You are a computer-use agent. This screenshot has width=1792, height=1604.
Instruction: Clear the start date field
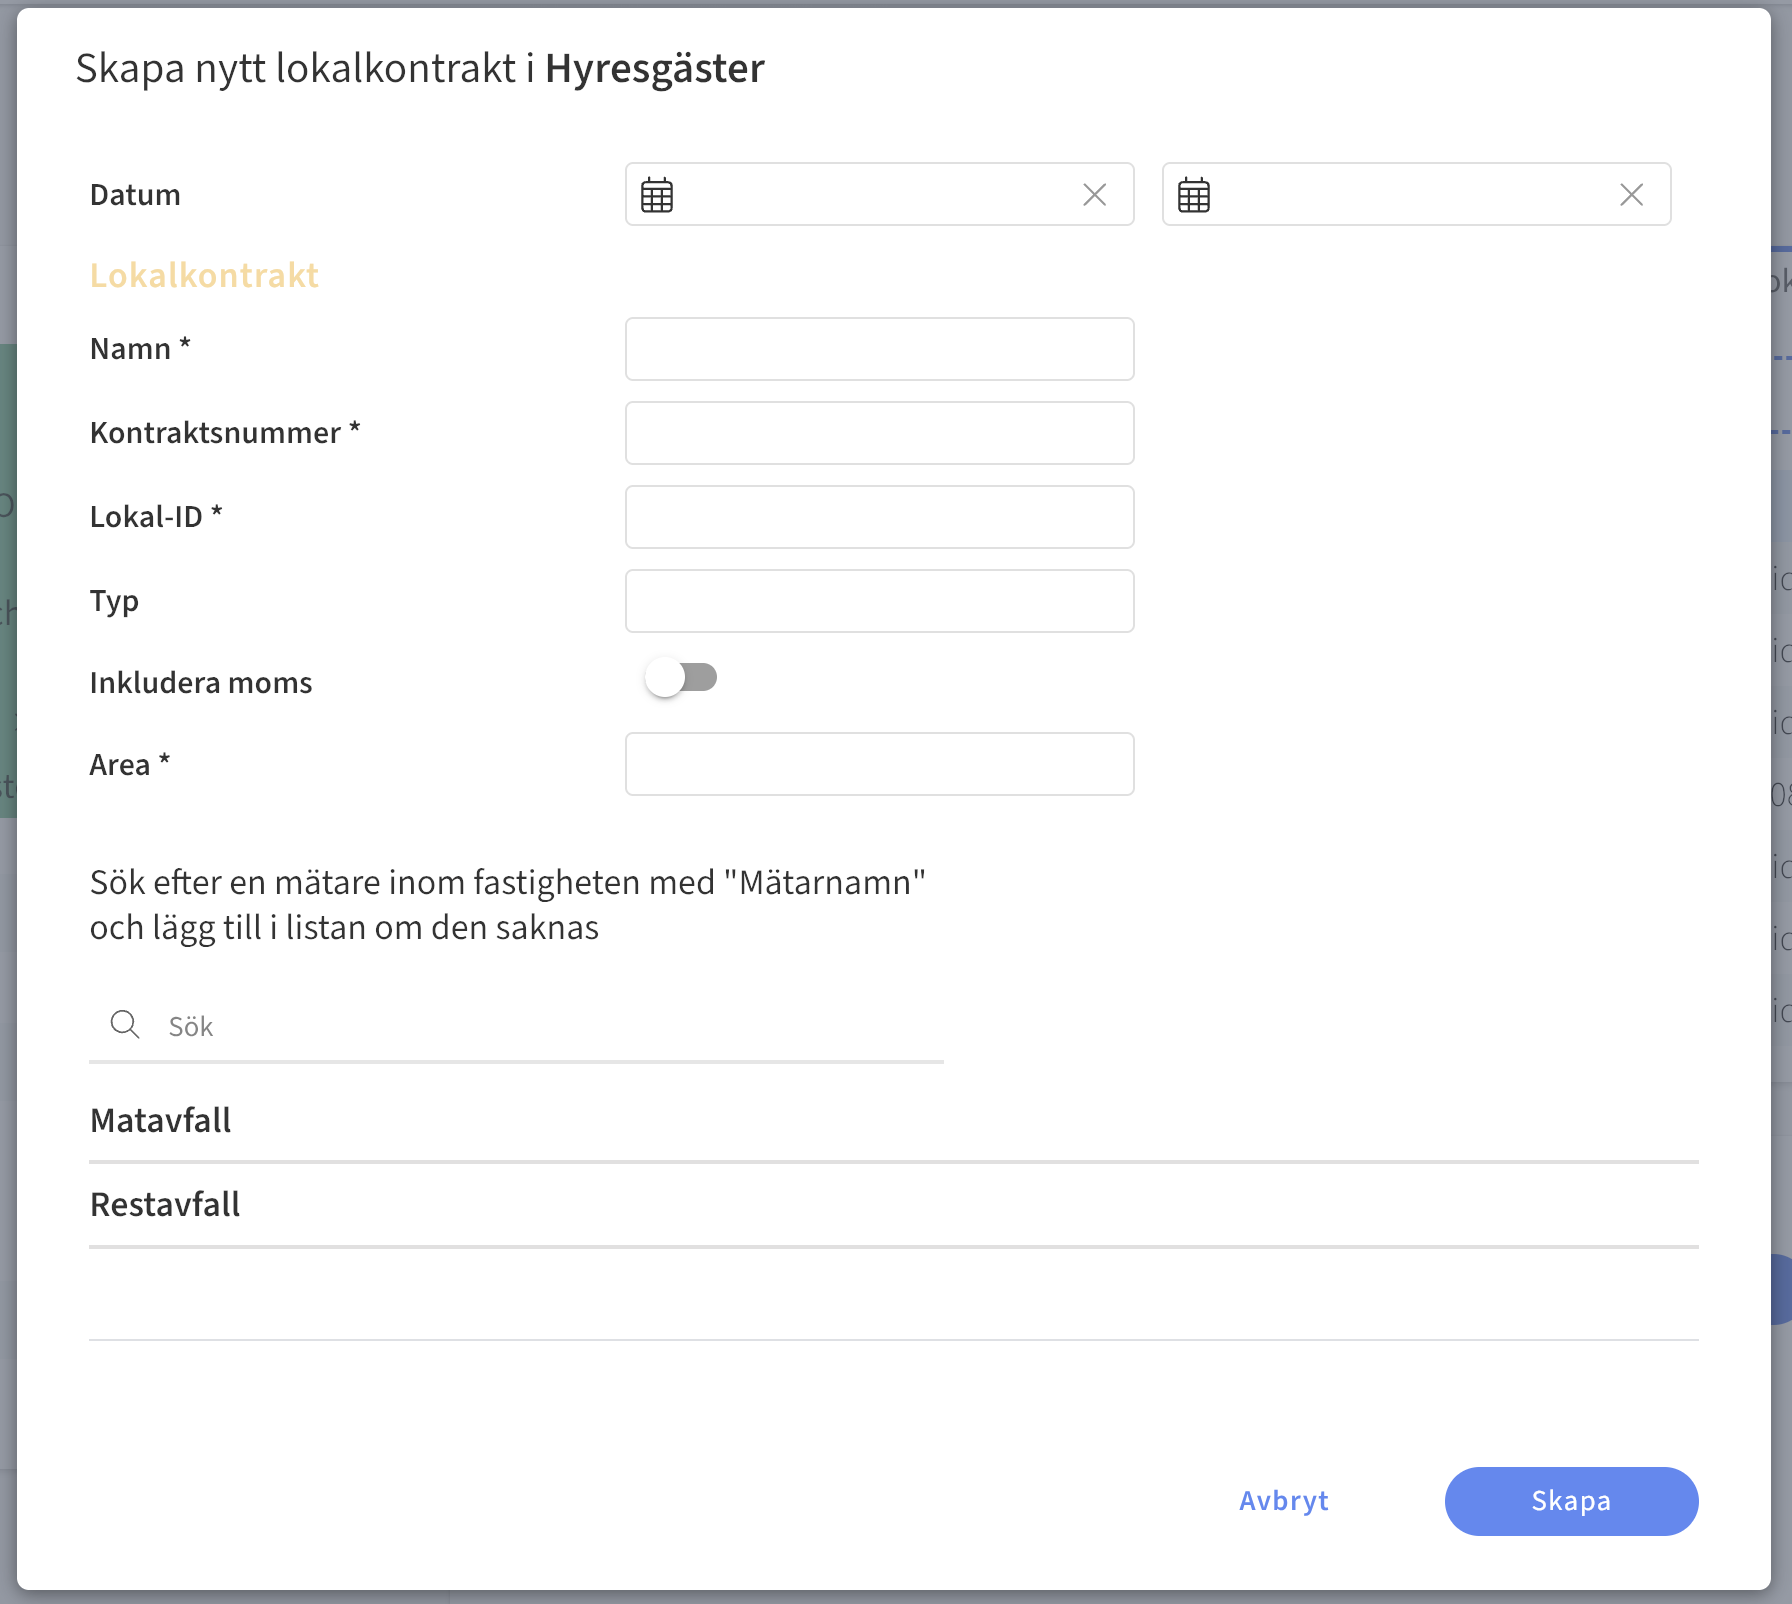pos(1095,195)
